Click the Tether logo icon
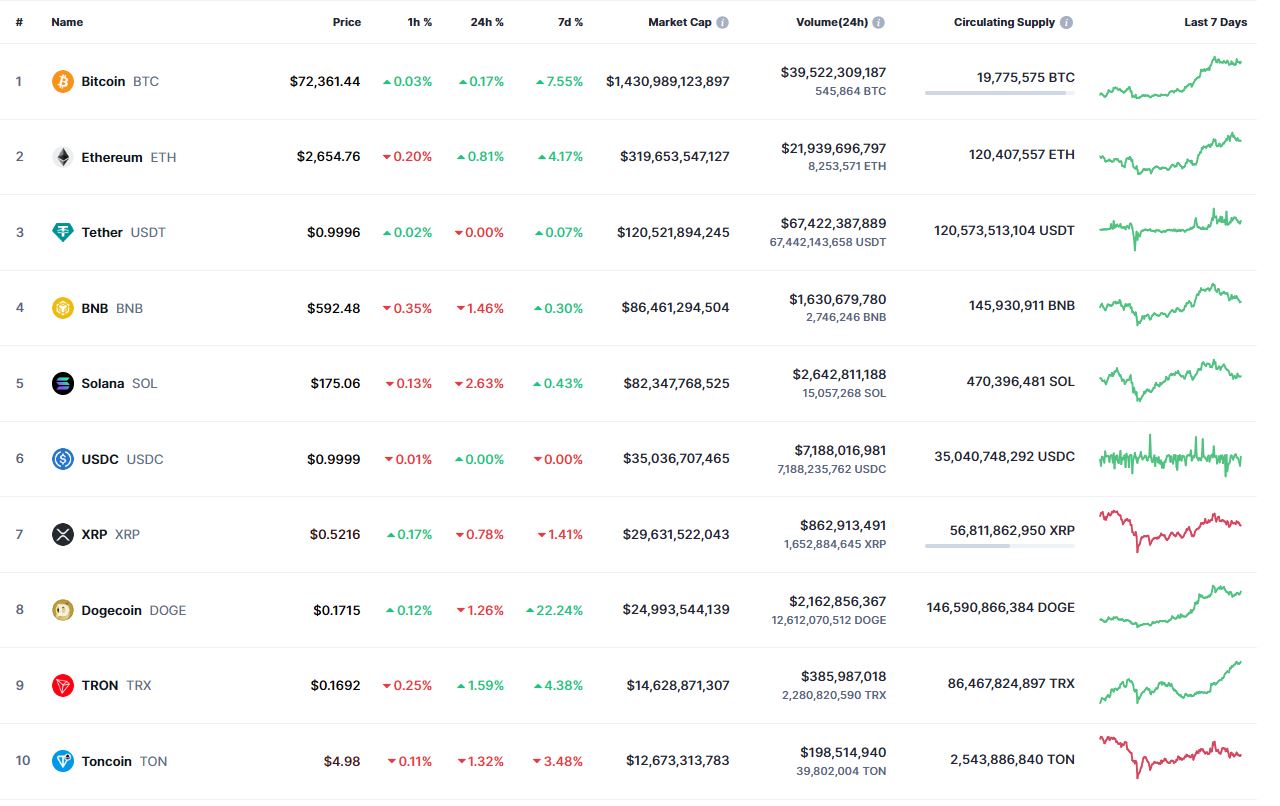1280x806 pixels. [x=63, y=232]
